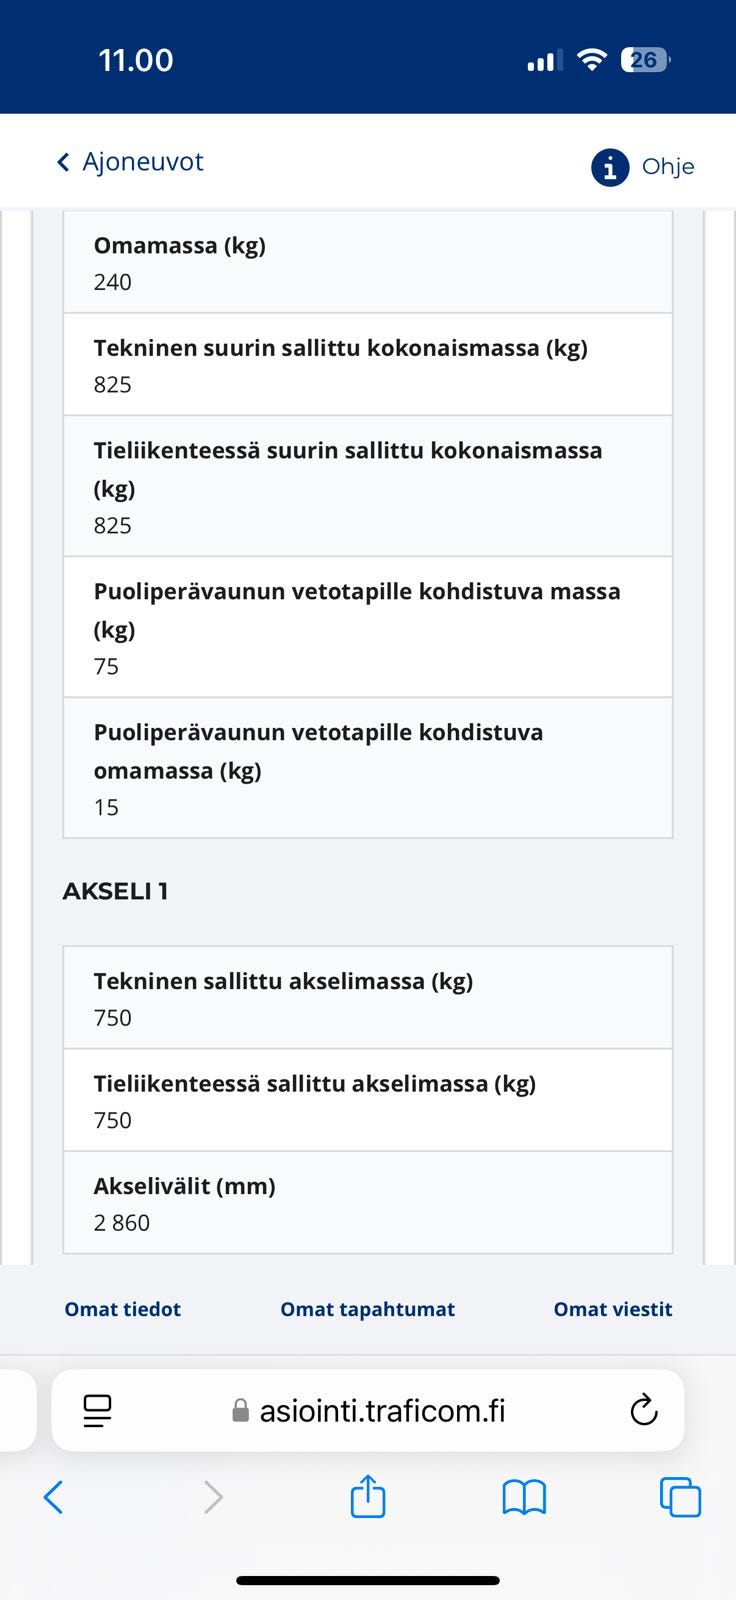This screenshot has height=1600, width=736.
Task: Open the Safari bookmarks icon
Action: (524, 1497)
